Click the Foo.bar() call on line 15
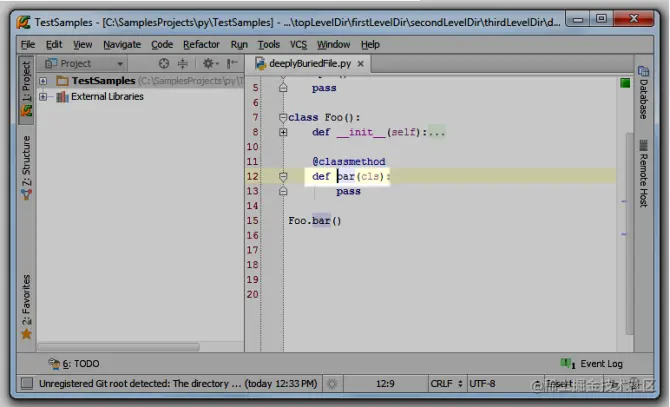 [314, 221]
